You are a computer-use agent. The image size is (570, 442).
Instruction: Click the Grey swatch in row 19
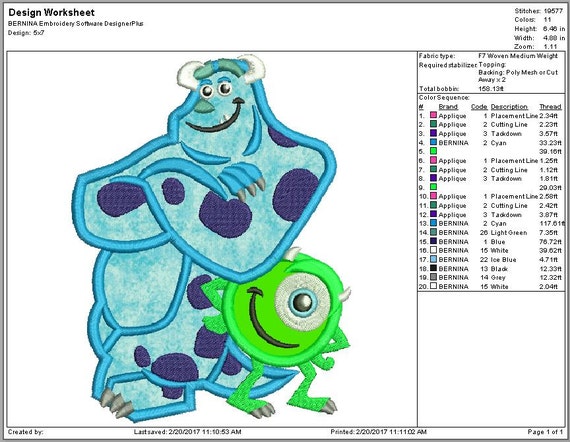tap(433, 277)
